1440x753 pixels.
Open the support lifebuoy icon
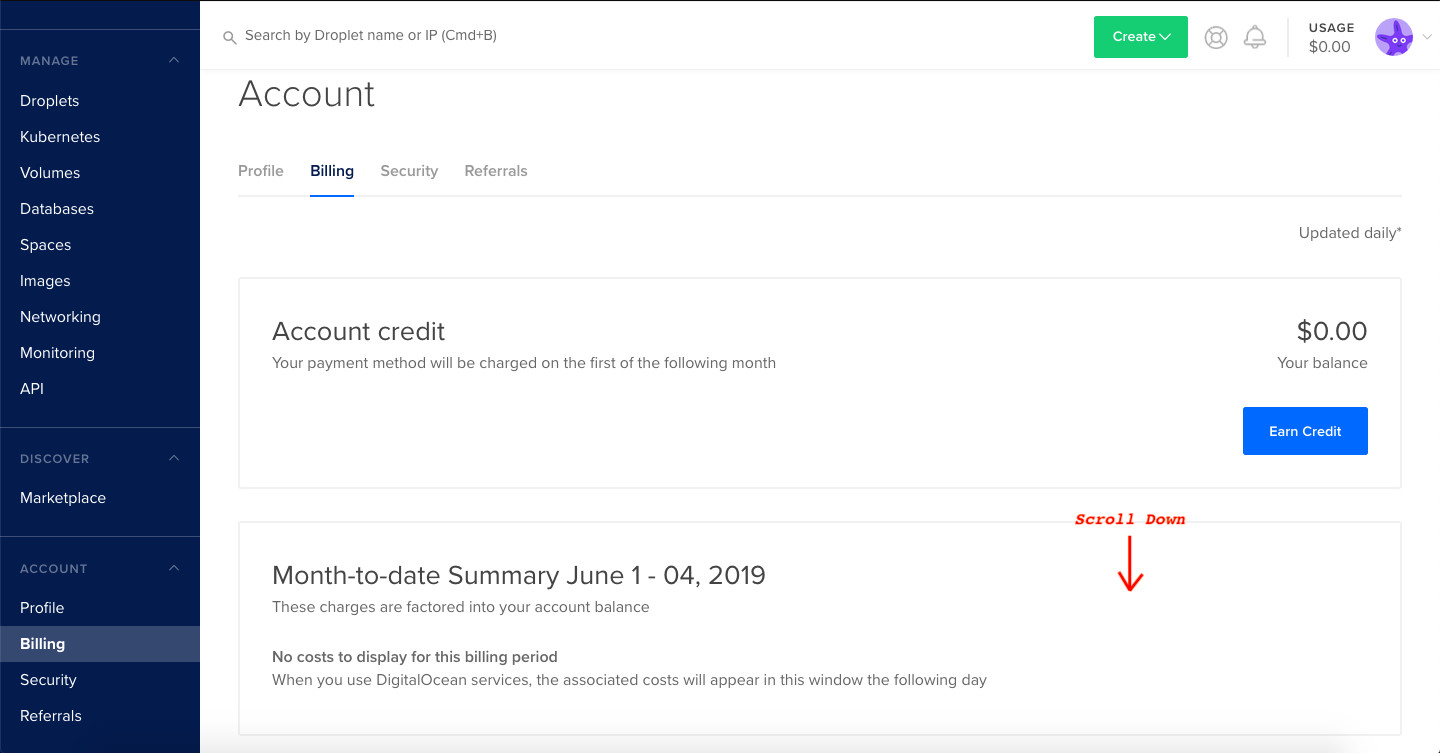[1216, 37]
